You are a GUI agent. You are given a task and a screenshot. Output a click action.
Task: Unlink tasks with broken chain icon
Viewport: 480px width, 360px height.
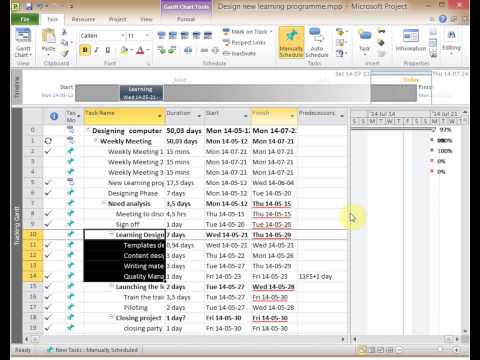click(215, 50)
